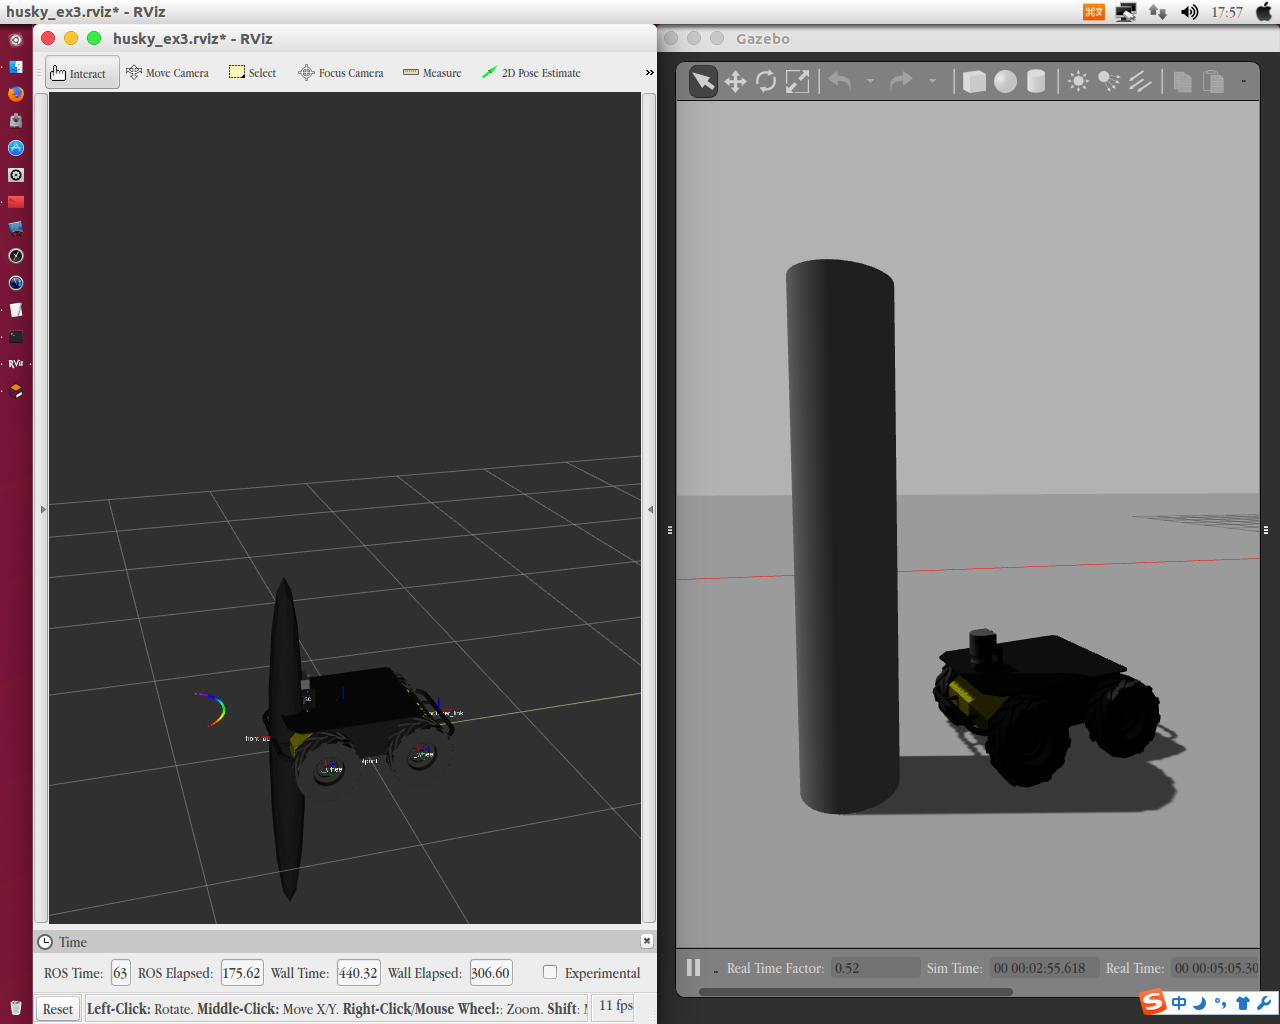This screenshot has height=1024, width=1280.
Task: Insert a box shape in Gazebo
Action: (x=974, y=81)
